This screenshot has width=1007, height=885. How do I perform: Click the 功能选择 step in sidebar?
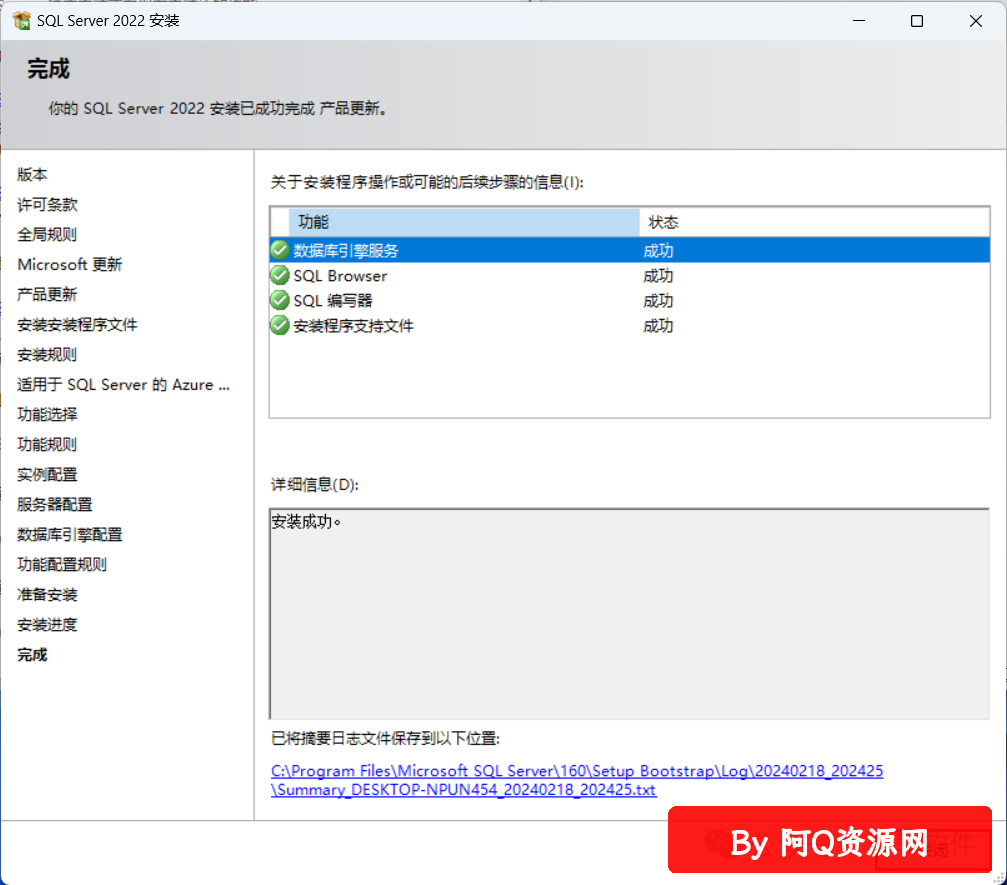(x=47, y=414)
